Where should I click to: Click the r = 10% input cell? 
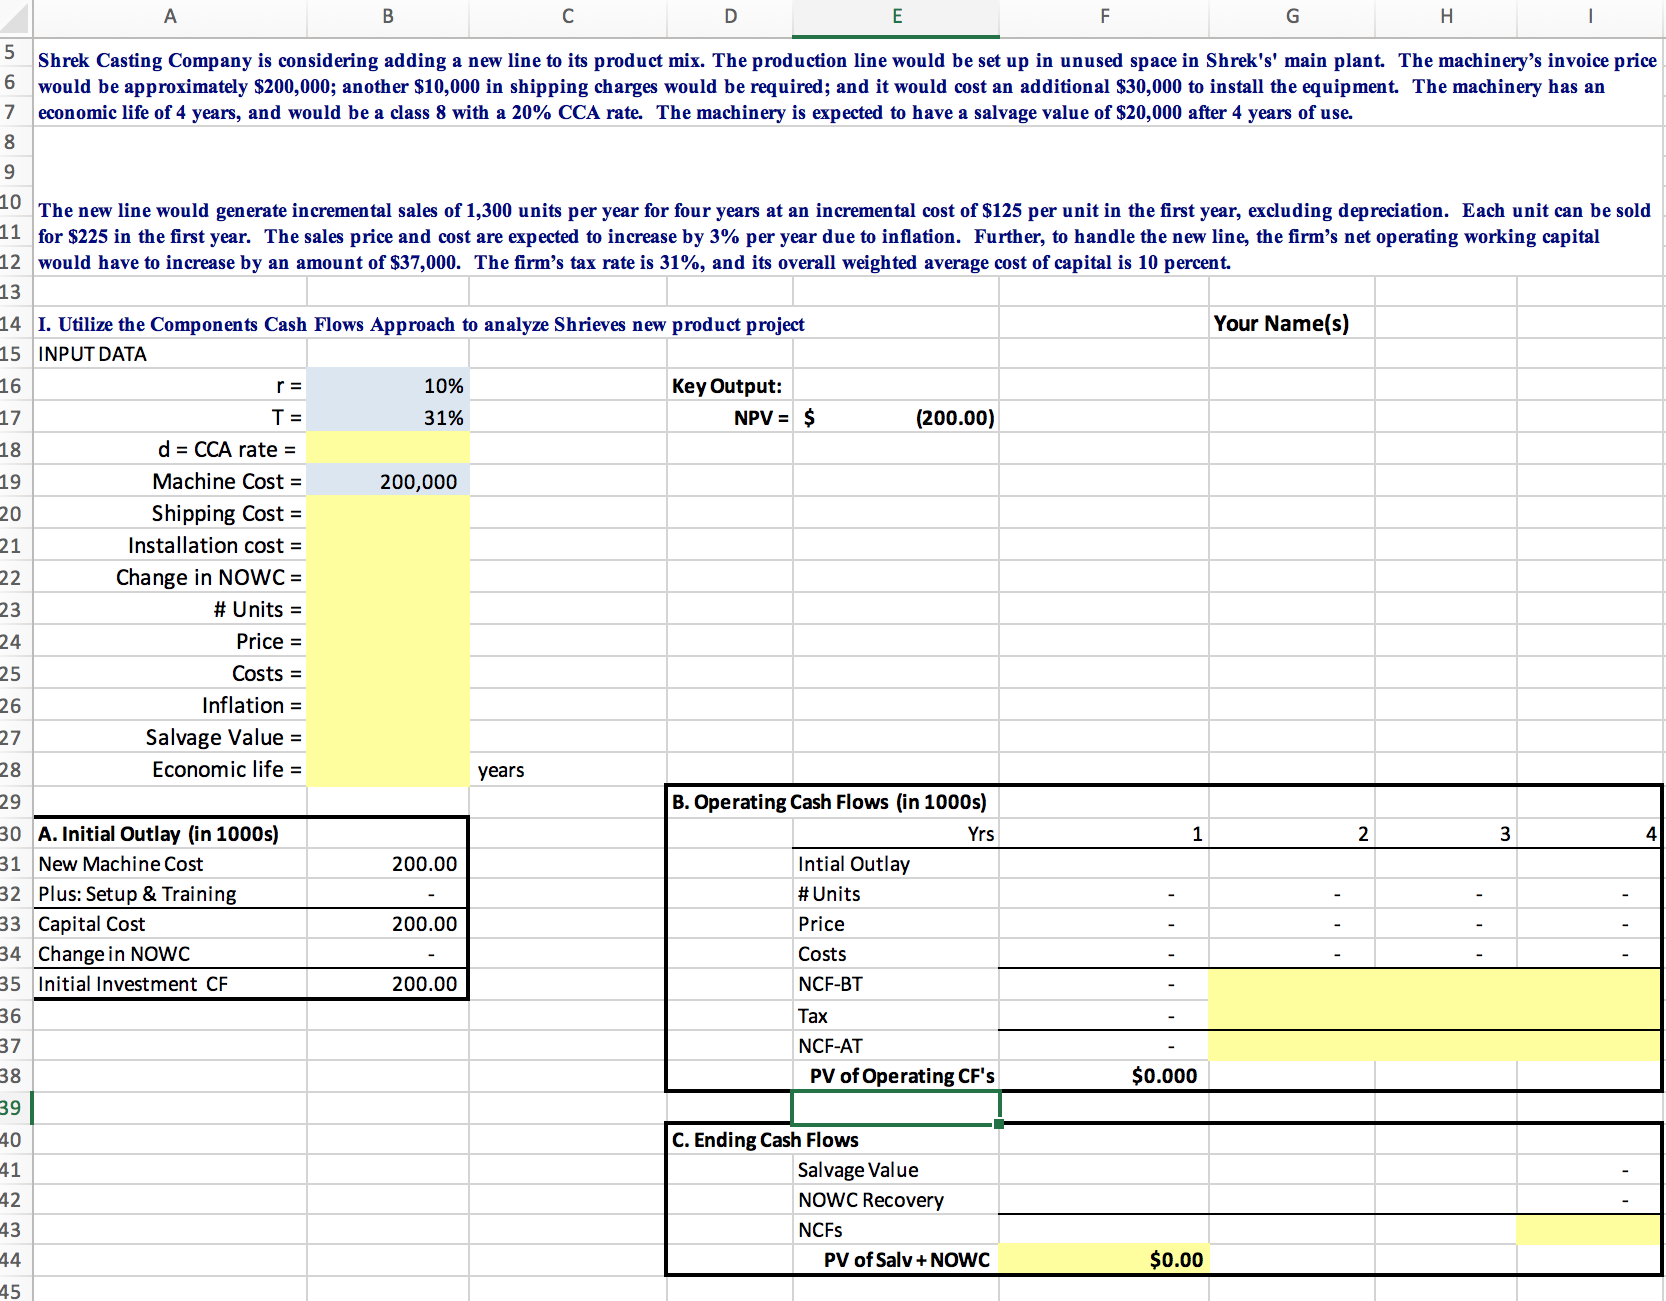coord(388,386)
